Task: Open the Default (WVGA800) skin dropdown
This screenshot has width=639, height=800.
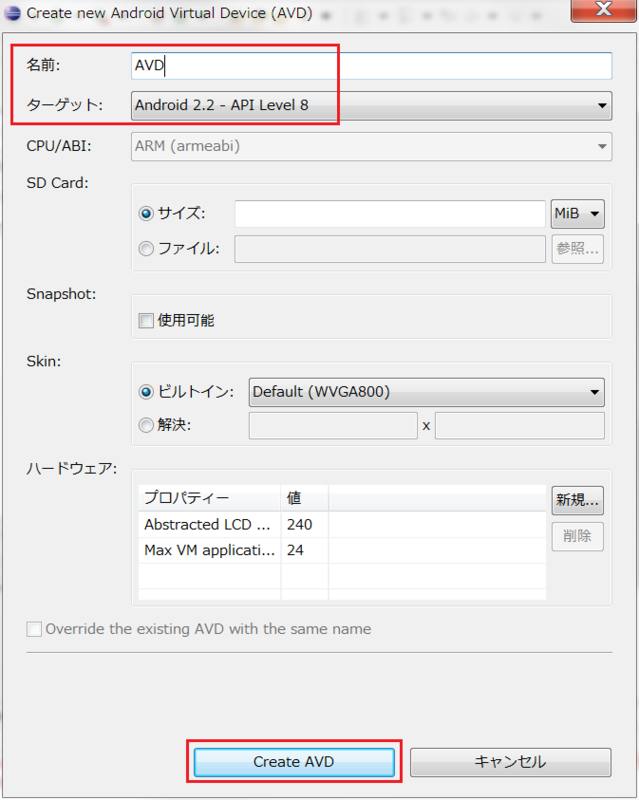Action: point(427,392)
